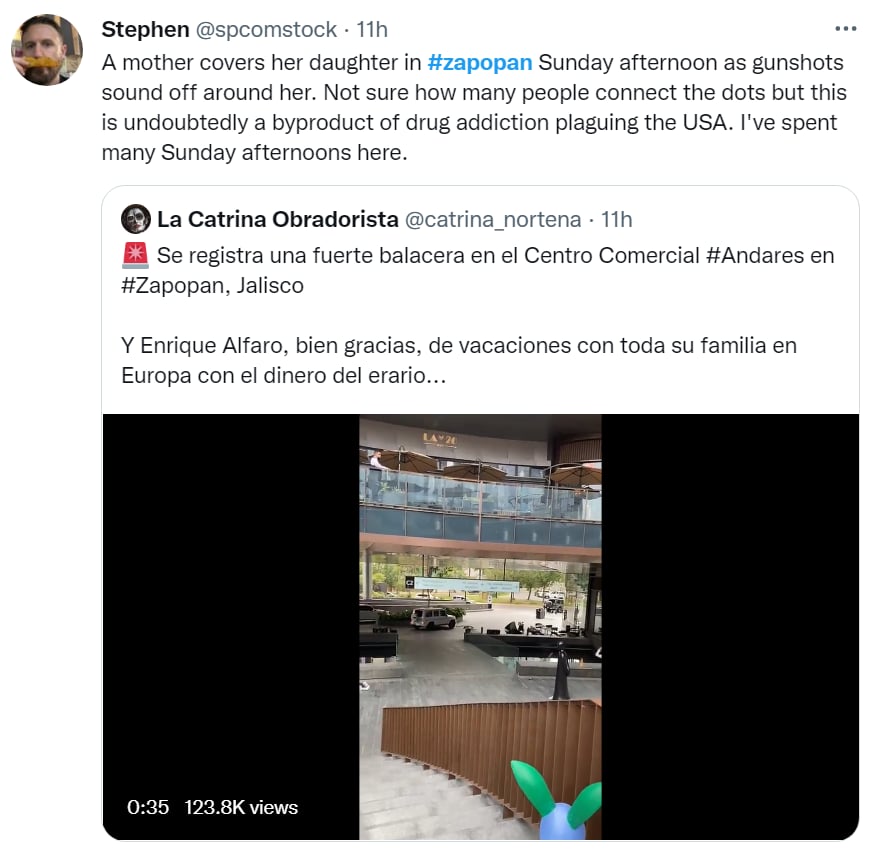The width and height of the screenshot is (885, 850).
Task: Click the LA 20 sign in video
Action: (x=440, y=438)
